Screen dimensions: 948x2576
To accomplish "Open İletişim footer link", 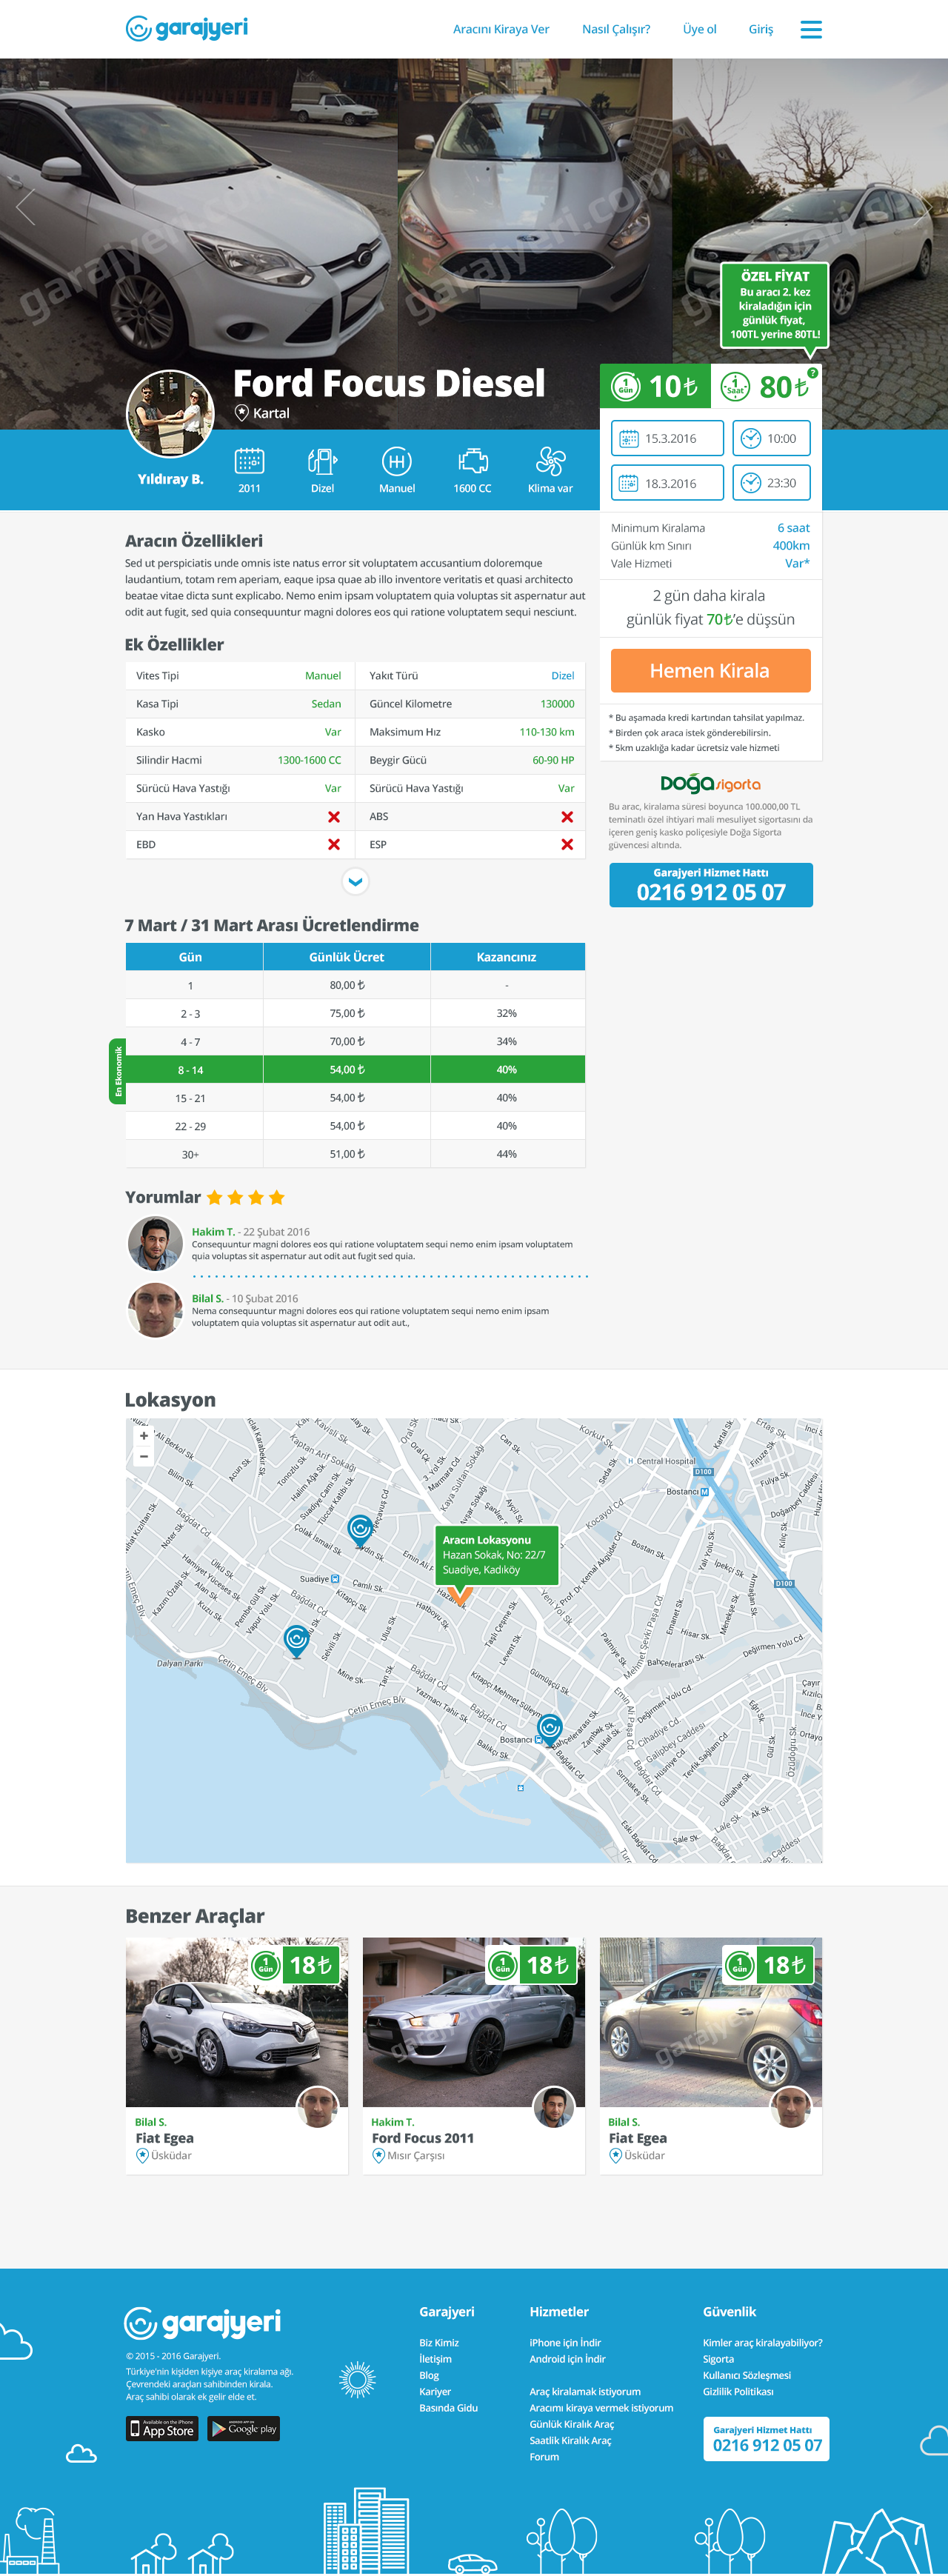I will point(435,2358).
